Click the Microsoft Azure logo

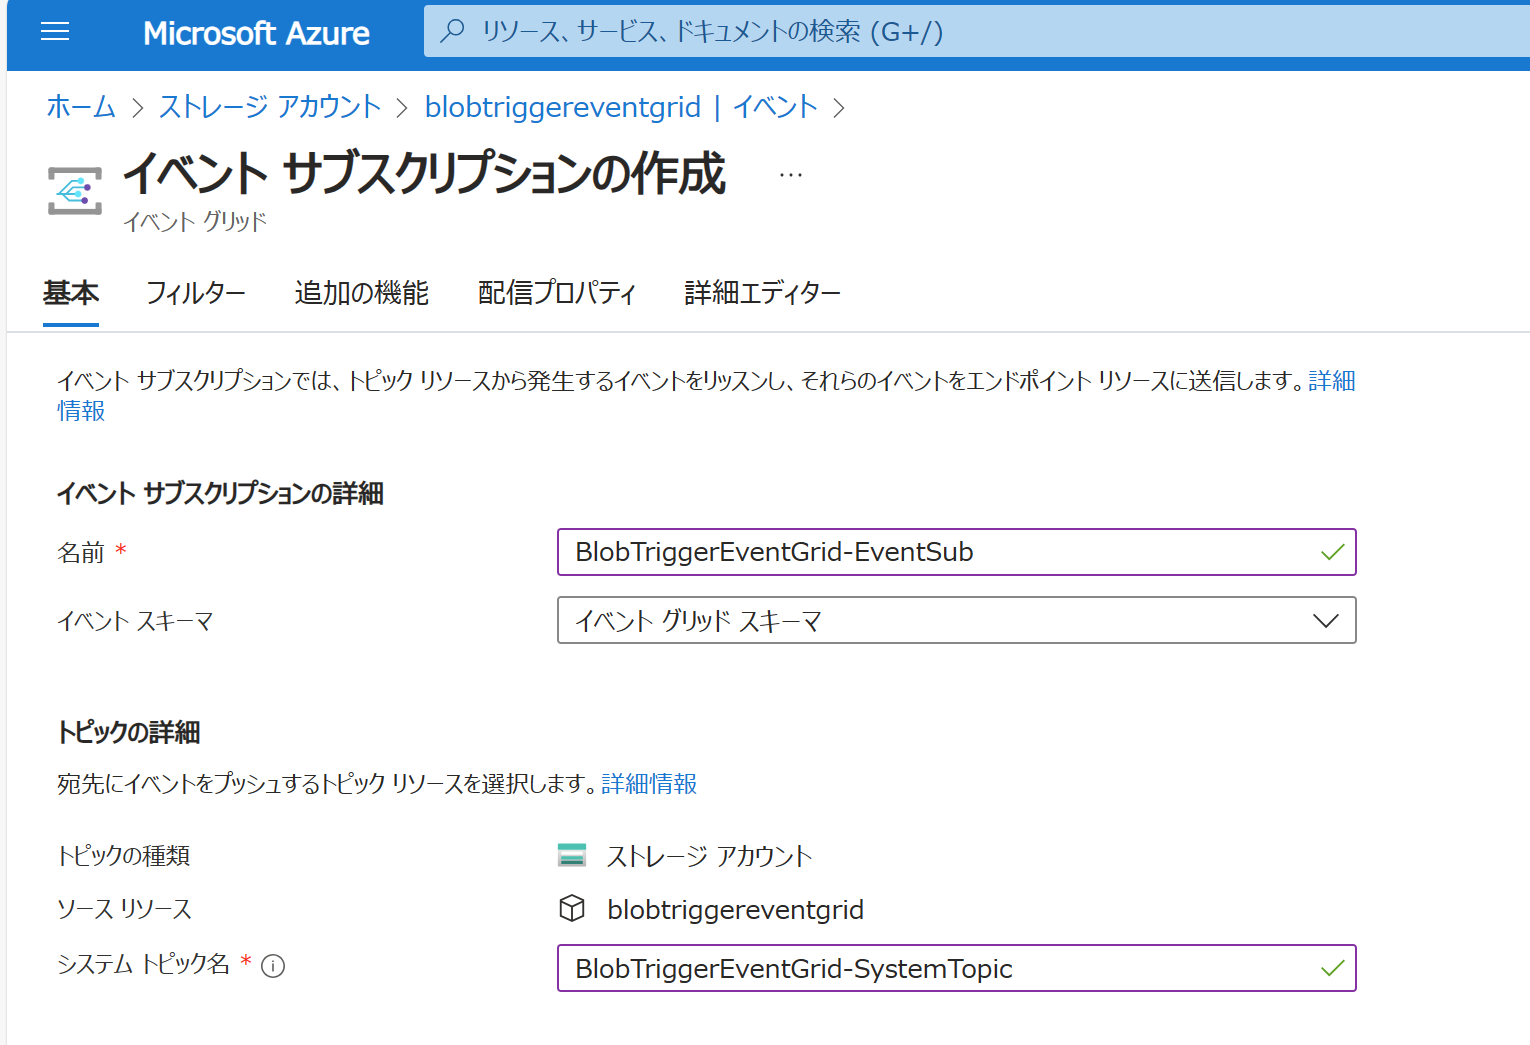257,33
